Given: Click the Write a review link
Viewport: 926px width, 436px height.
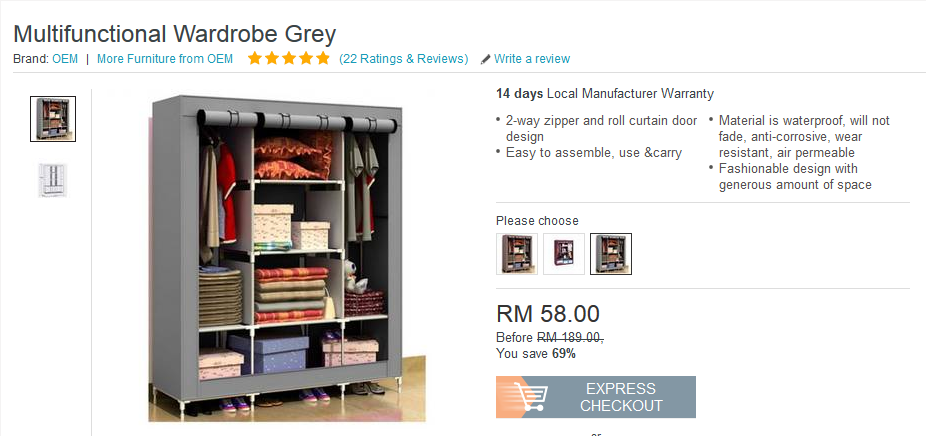Looking at the screenshot, I should coord(532,59).
